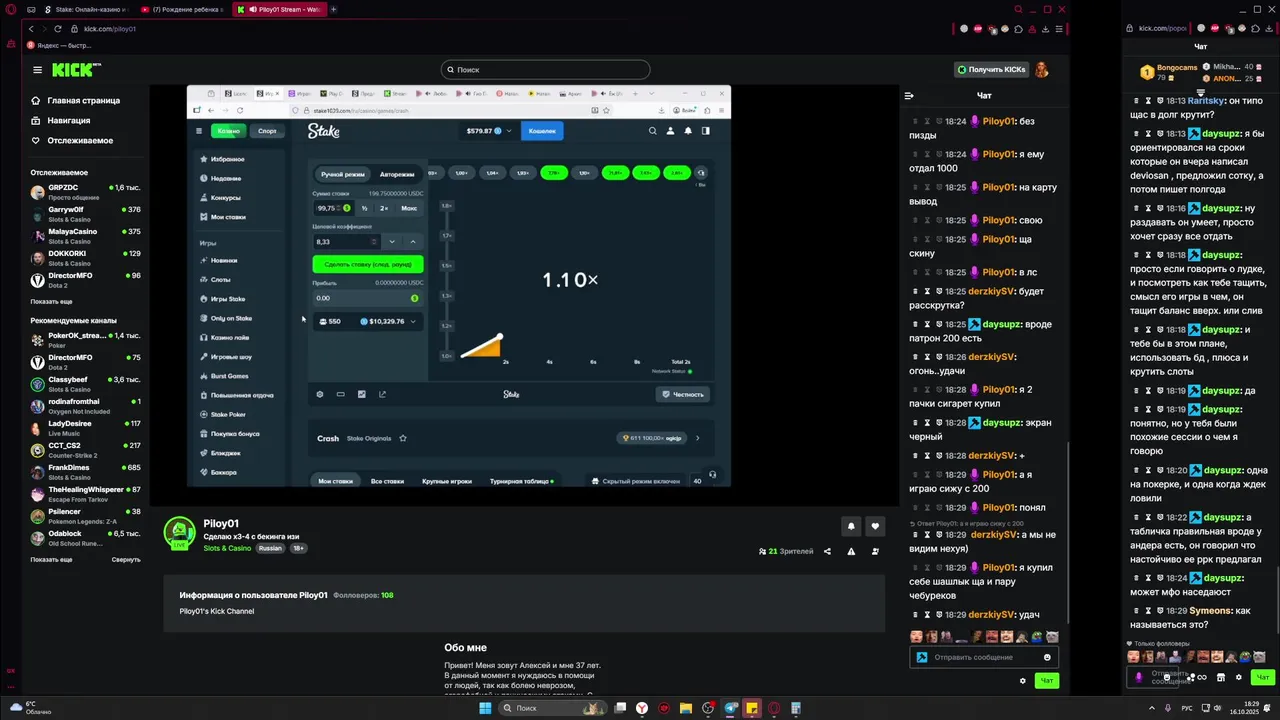Image resolution: width=1280 pixels, height=720 pixels.
Task: Toggle follow heart for Piloy01
Action: click(875, 526)
